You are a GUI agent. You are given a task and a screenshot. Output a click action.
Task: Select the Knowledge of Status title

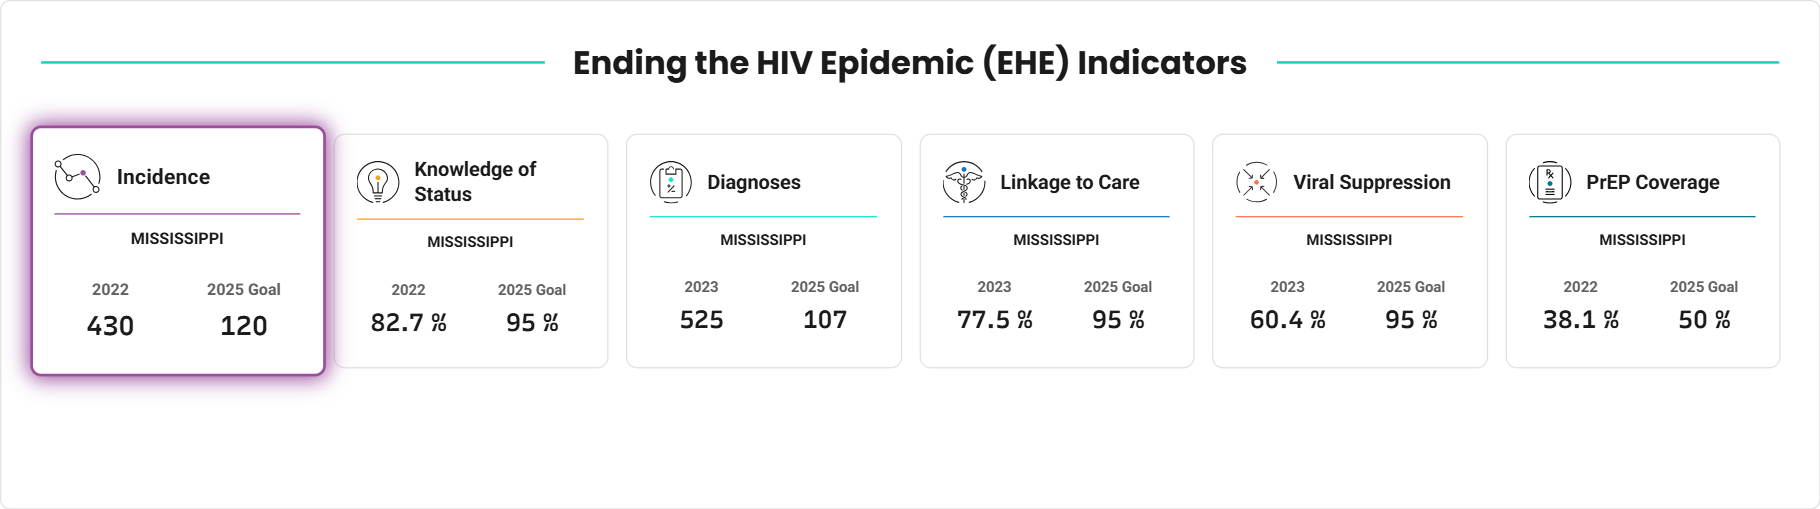pyautogui.click(x=475, y=182)
